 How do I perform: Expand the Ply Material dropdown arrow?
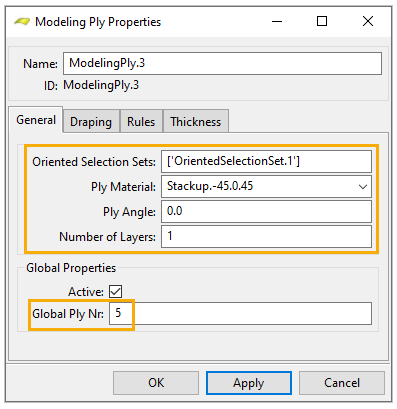[363, 187]
